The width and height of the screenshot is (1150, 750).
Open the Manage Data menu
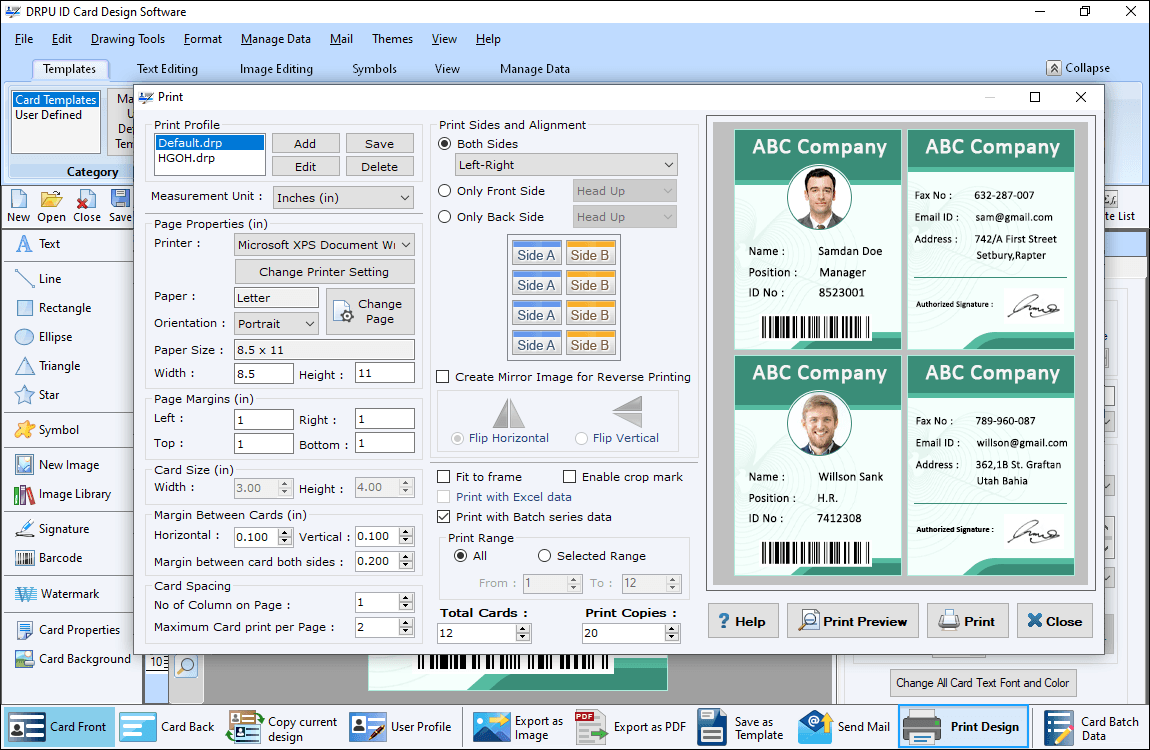(x=276, y=39)
